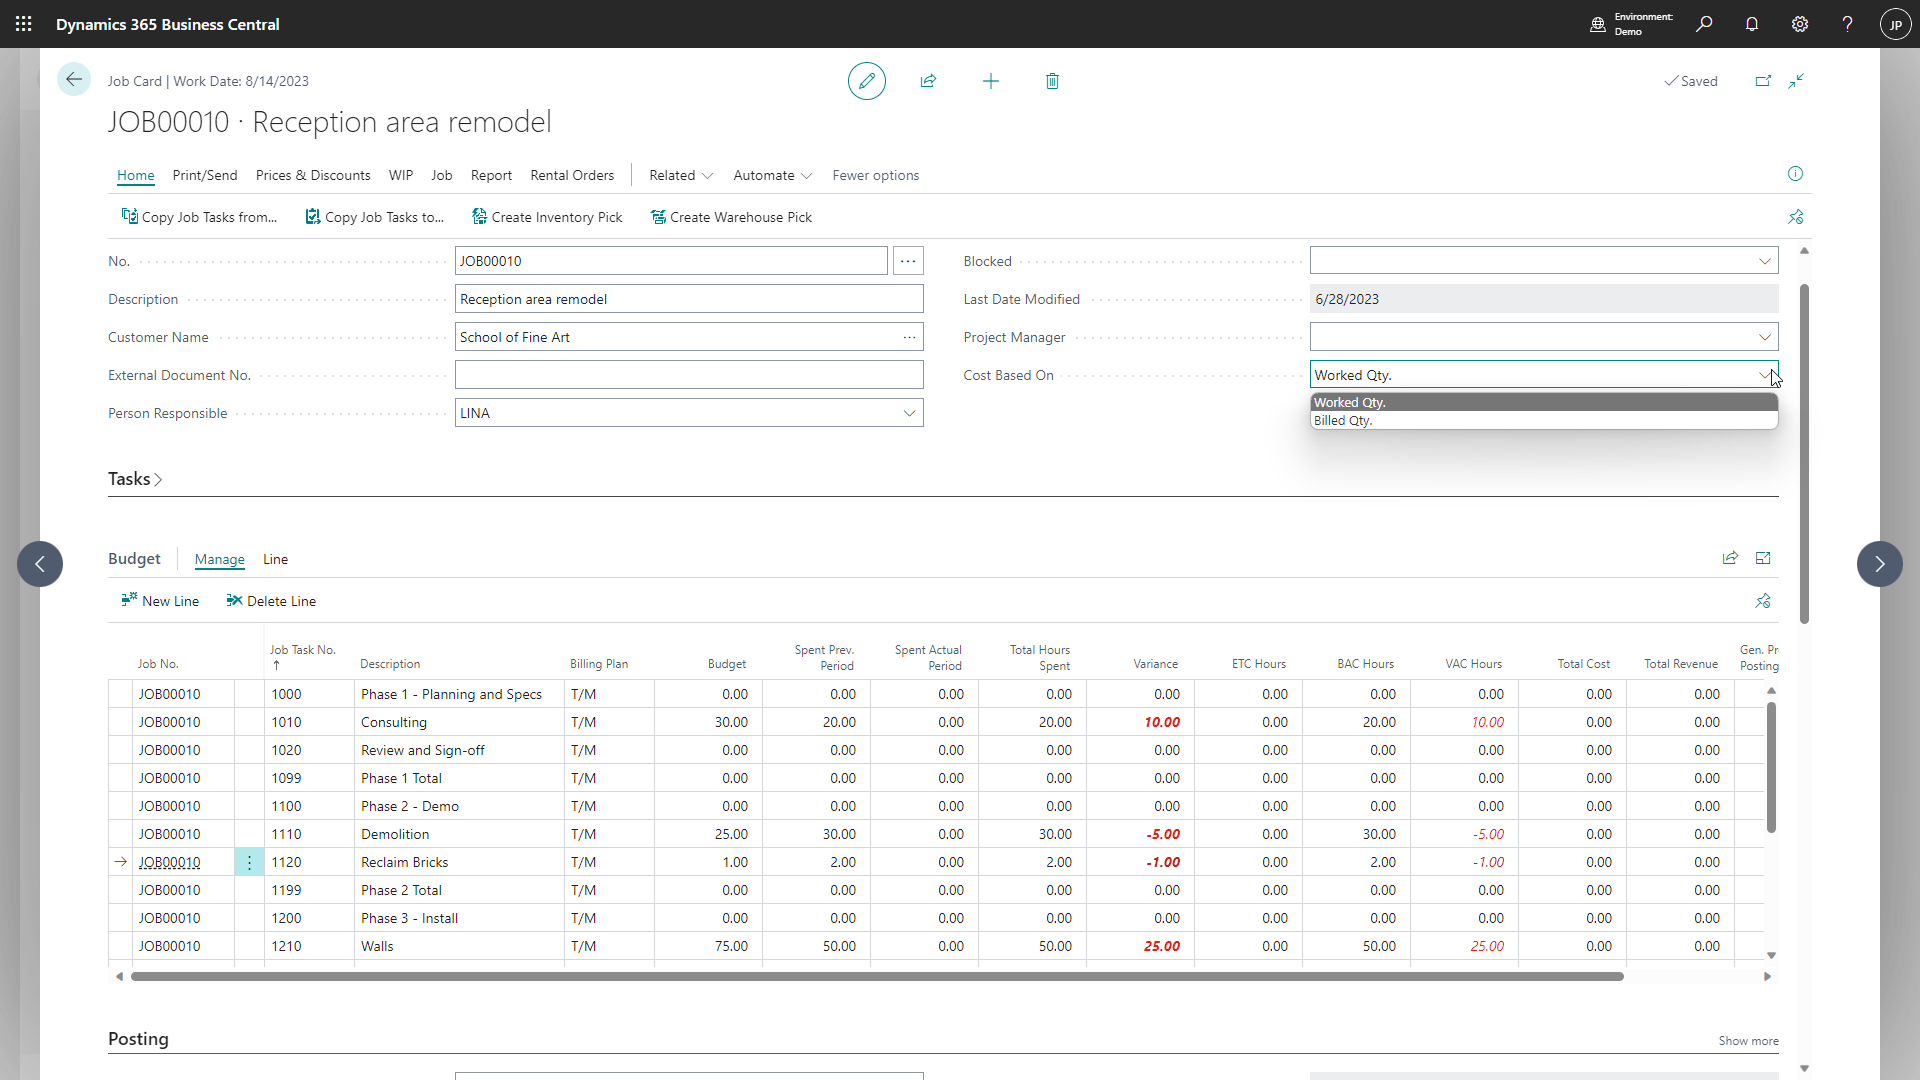This screenshot has width=1920, height=1080.
Task: Open the Report menu
Action: point(491,175)
